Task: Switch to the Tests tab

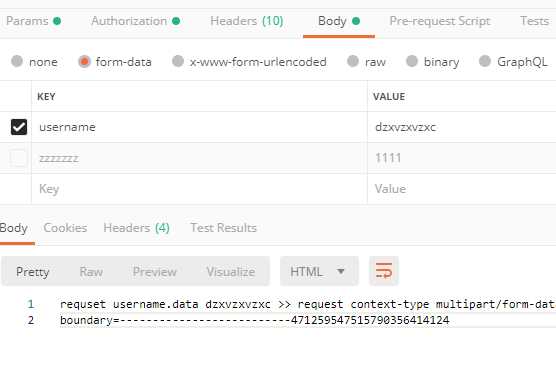Action: [x=534, y=21]
